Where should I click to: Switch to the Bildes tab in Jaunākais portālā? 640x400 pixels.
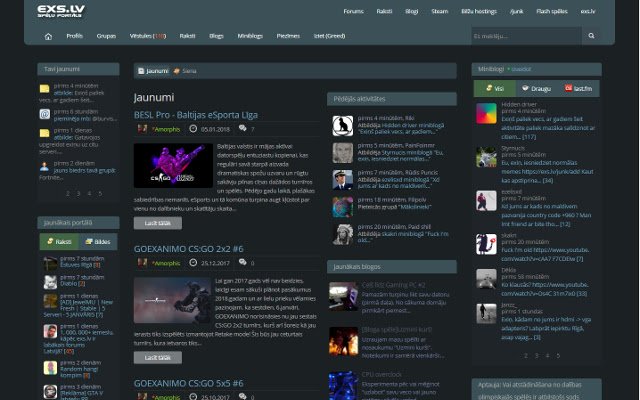(98, 242)
